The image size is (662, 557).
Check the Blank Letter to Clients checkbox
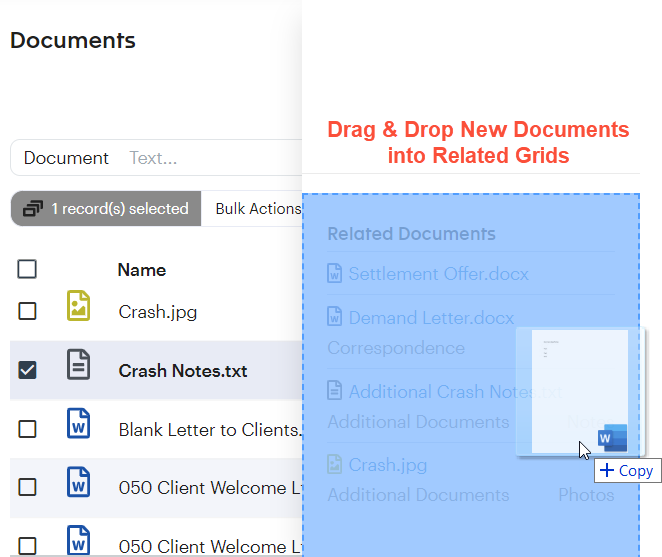pos(27,429)
